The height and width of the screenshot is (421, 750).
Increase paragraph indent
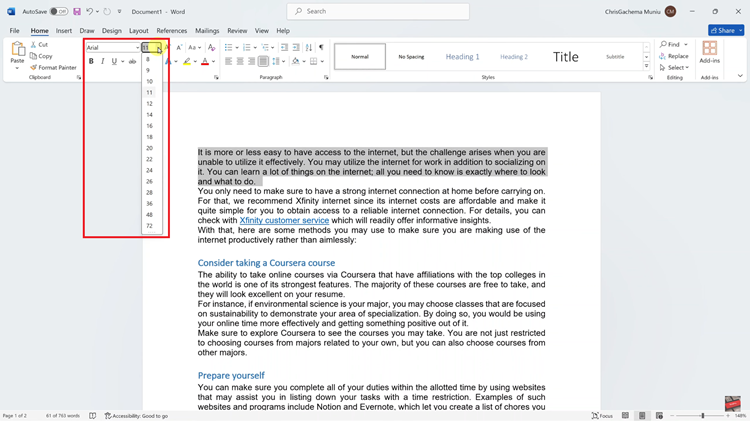296,47
